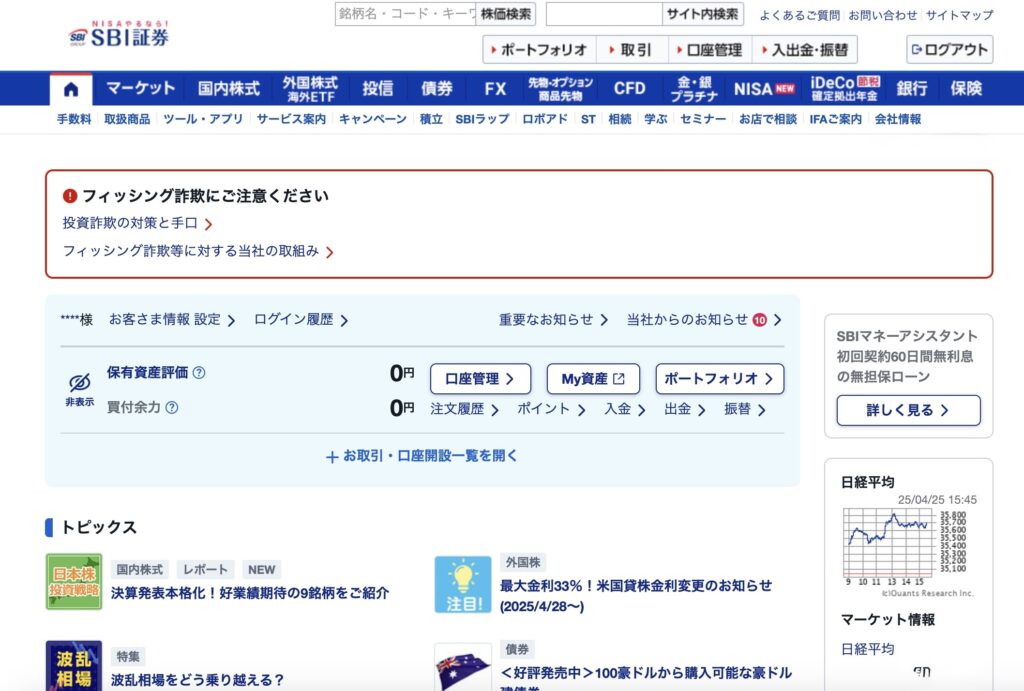The height and width of the screenshot is (691, 1024).
Task: Open 決算発表本格化 topic article link
Action: (x=250, y=593)
